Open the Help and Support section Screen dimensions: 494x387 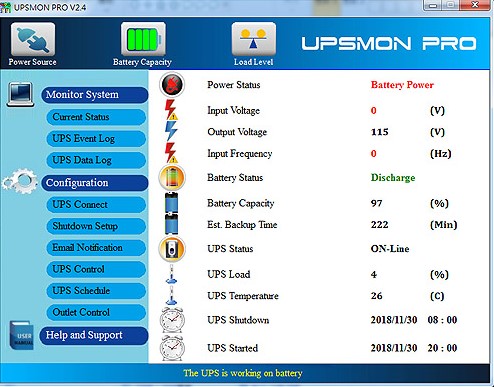pyautogui.click(x=94, y=335)
